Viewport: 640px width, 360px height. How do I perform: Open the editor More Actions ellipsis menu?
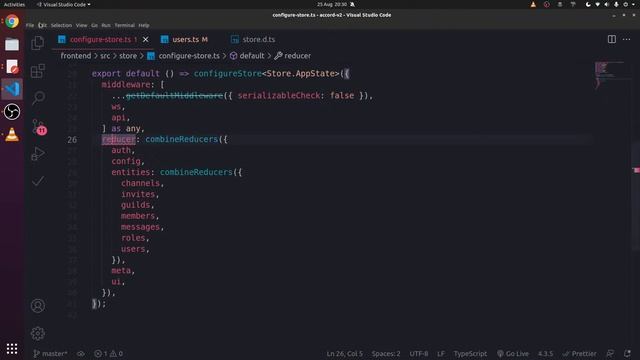point(627,39)
